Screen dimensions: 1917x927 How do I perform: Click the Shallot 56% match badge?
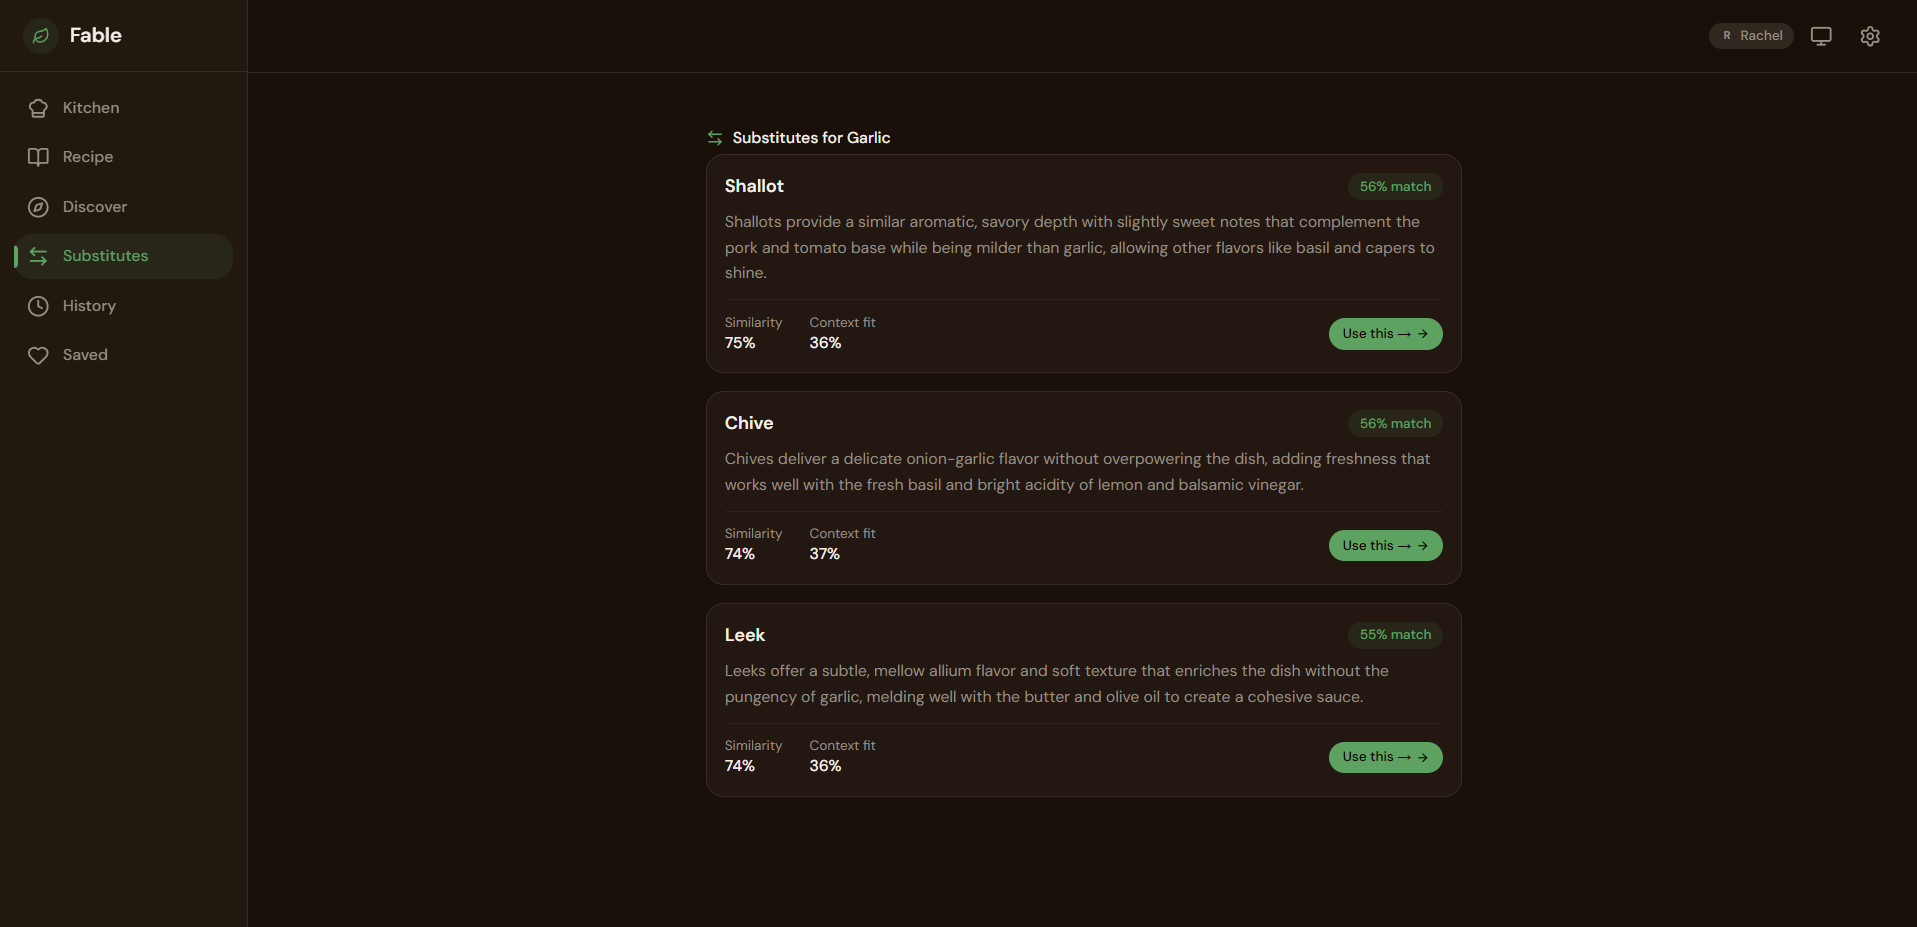tap(1395, 187)
